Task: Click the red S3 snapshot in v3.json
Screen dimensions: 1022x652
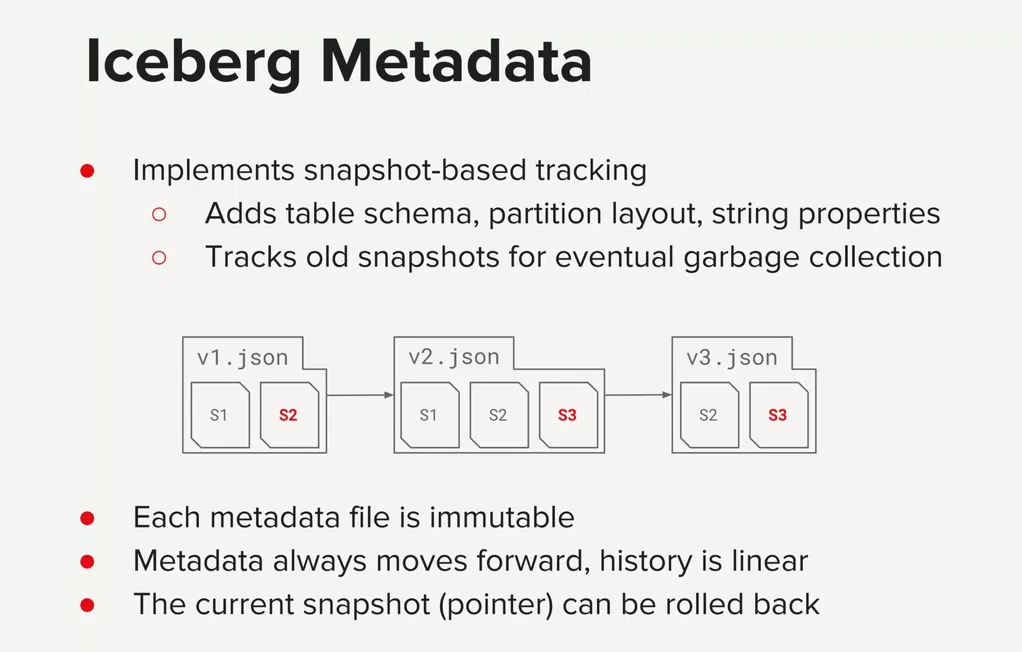Action: pos(779,415)
